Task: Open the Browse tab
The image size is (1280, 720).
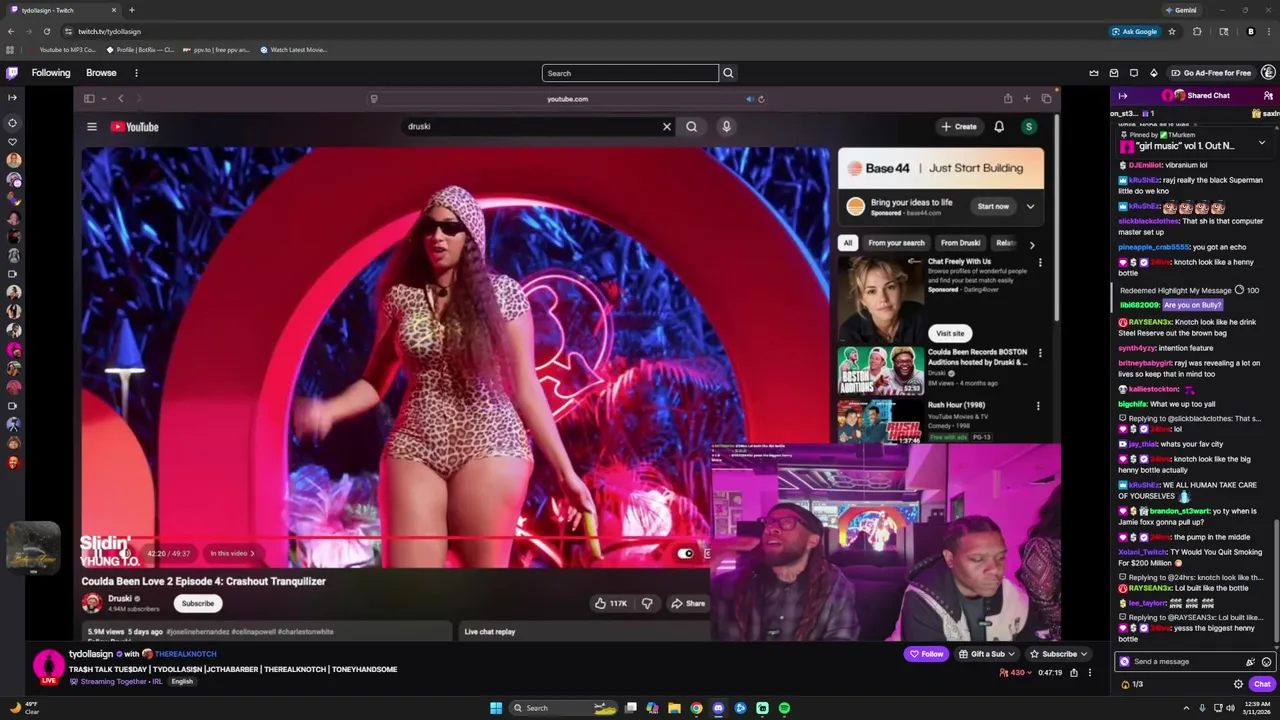Action: point(101,73)
